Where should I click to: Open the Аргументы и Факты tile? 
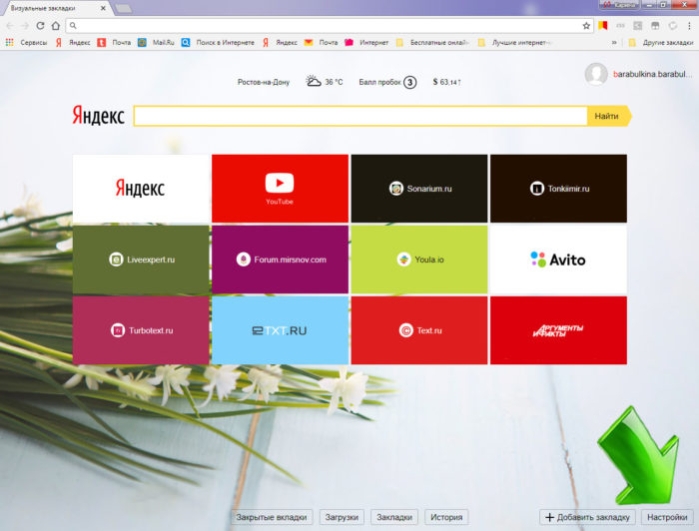(x=559, y=330)
